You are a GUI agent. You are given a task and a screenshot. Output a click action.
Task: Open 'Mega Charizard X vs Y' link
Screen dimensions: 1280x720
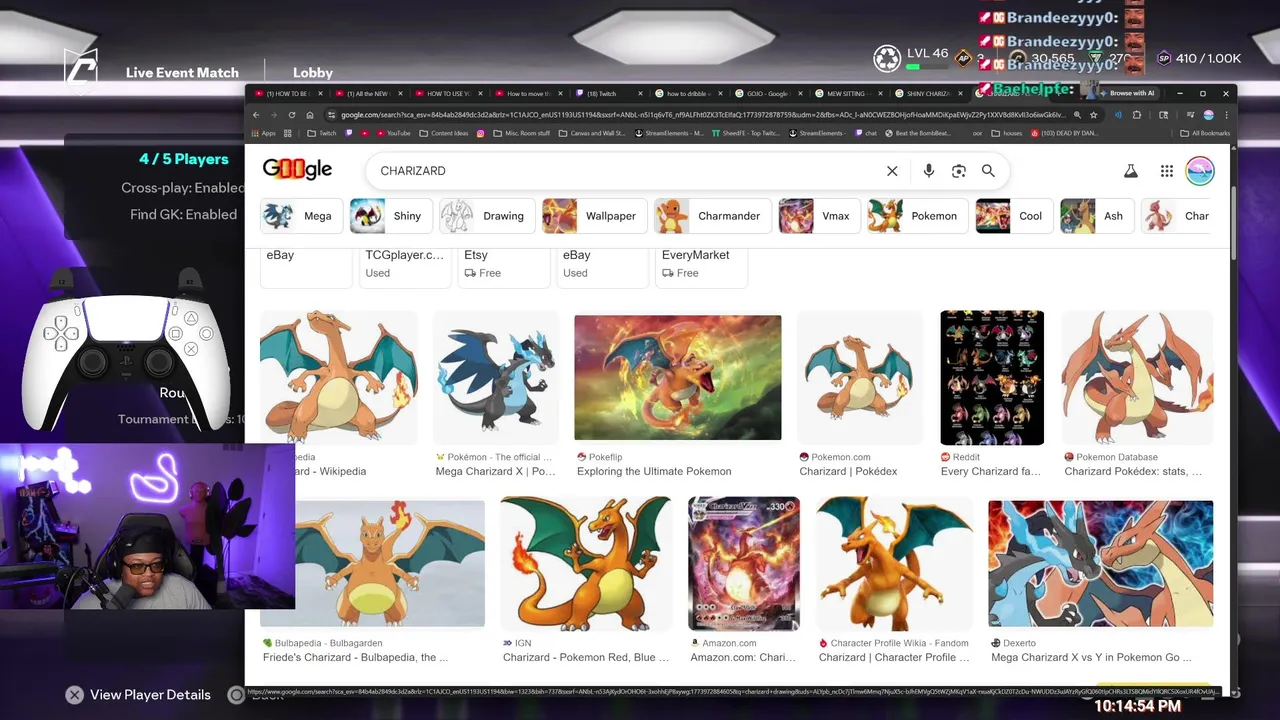point(1091,657)
